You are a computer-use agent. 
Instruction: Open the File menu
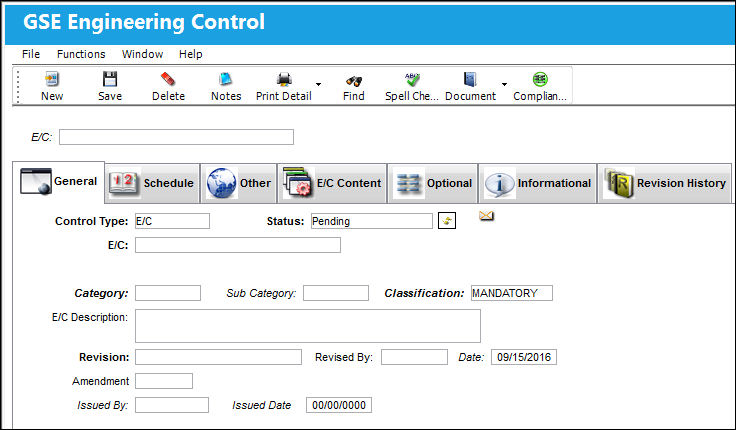point(31,54)
